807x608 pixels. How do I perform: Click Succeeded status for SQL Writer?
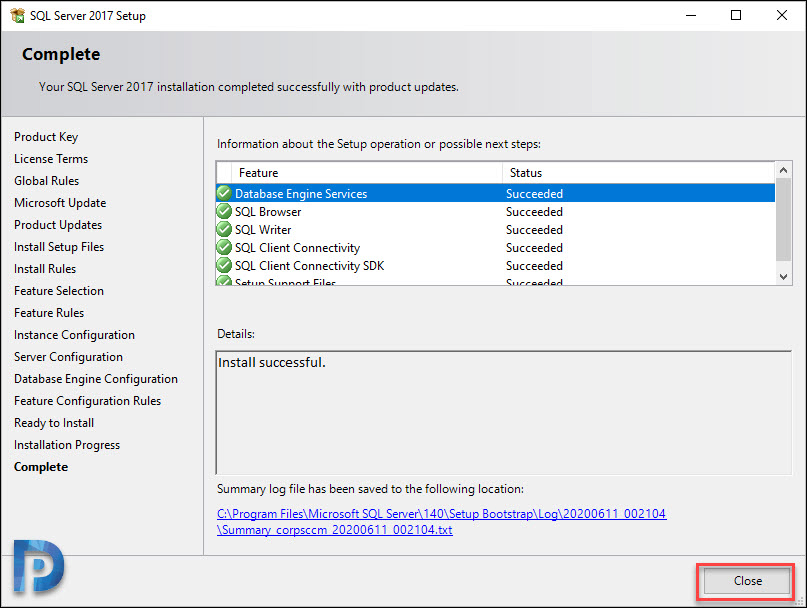pos(534,230)
